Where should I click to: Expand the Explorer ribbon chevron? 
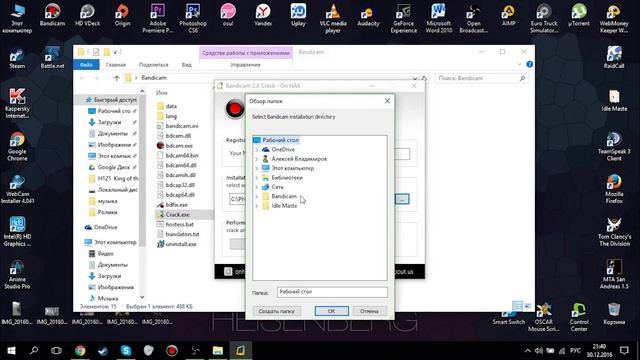point(519,64)
